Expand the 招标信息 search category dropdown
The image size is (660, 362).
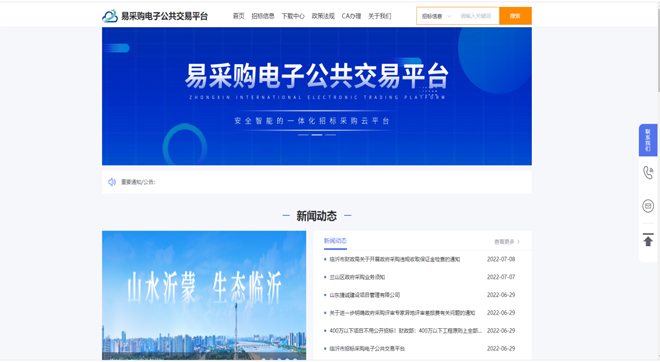click(436, 16)
